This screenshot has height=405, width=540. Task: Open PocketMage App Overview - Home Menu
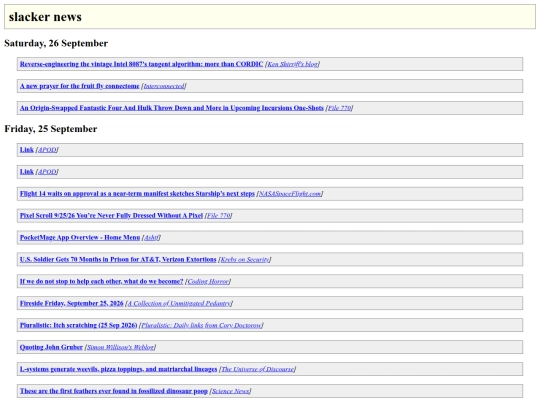[80, 238]
